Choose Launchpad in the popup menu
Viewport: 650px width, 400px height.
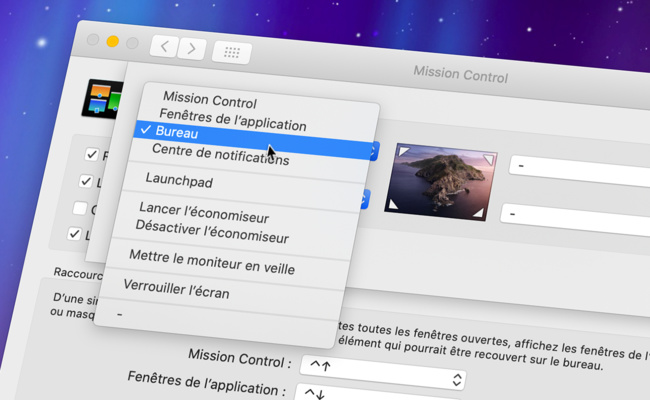click(179, 180)
